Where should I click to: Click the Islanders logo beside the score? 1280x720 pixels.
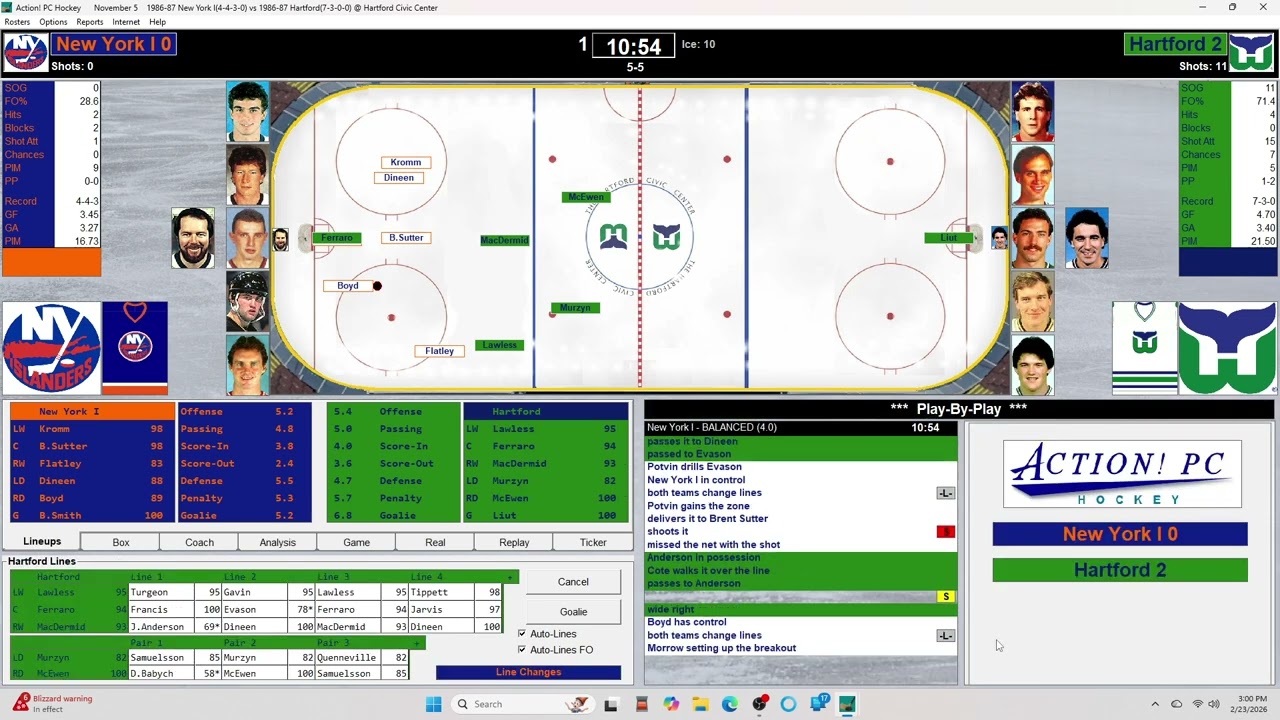click(x=26, y=52)
